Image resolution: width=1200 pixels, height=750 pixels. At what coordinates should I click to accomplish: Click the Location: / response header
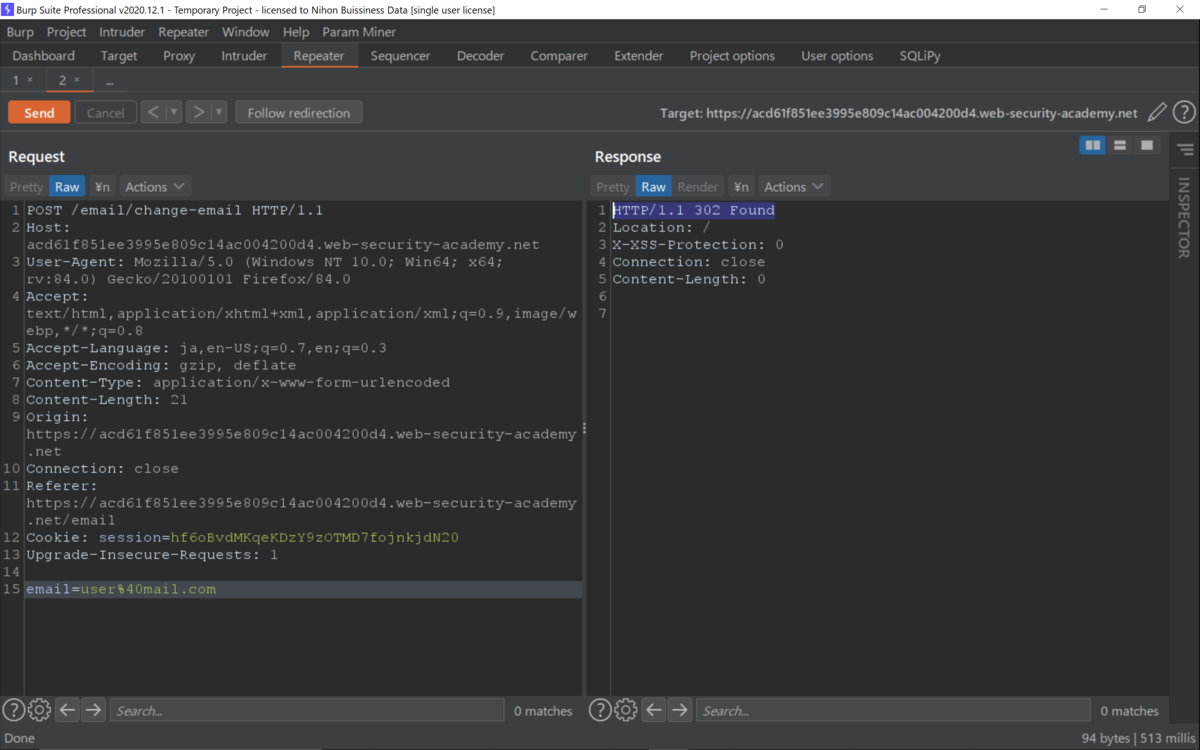(661, 227)
